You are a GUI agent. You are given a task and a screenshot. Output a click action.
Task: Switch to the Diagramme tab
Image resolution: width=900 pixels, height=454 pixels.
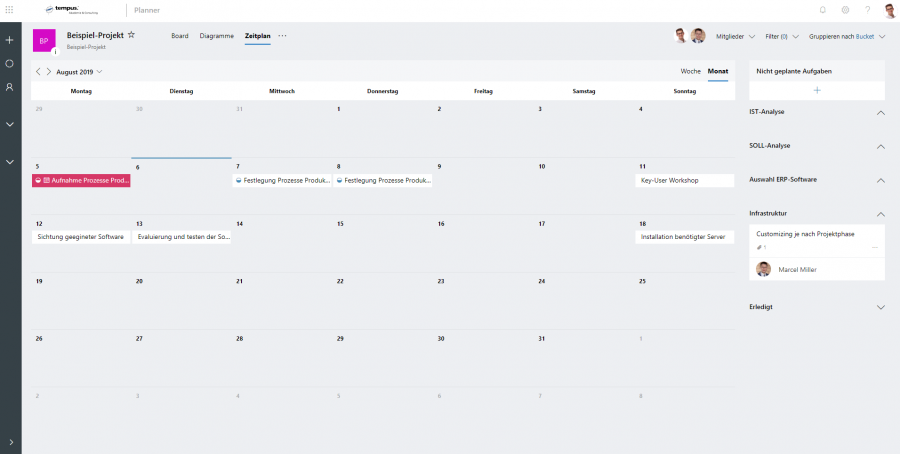point(217,36)
